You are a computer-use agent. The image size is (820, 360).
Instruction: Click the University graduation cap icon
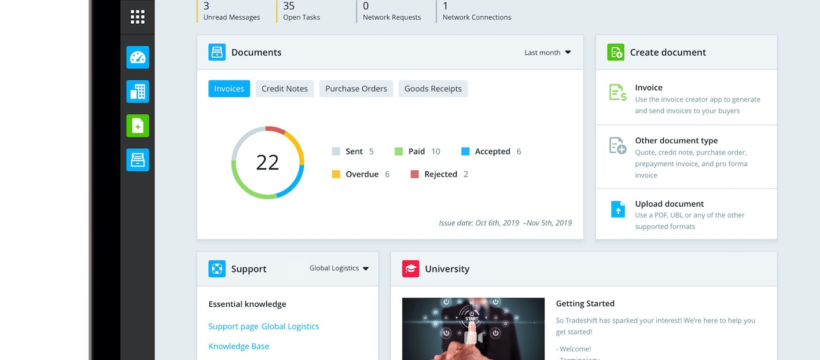[x=411, y=268]
